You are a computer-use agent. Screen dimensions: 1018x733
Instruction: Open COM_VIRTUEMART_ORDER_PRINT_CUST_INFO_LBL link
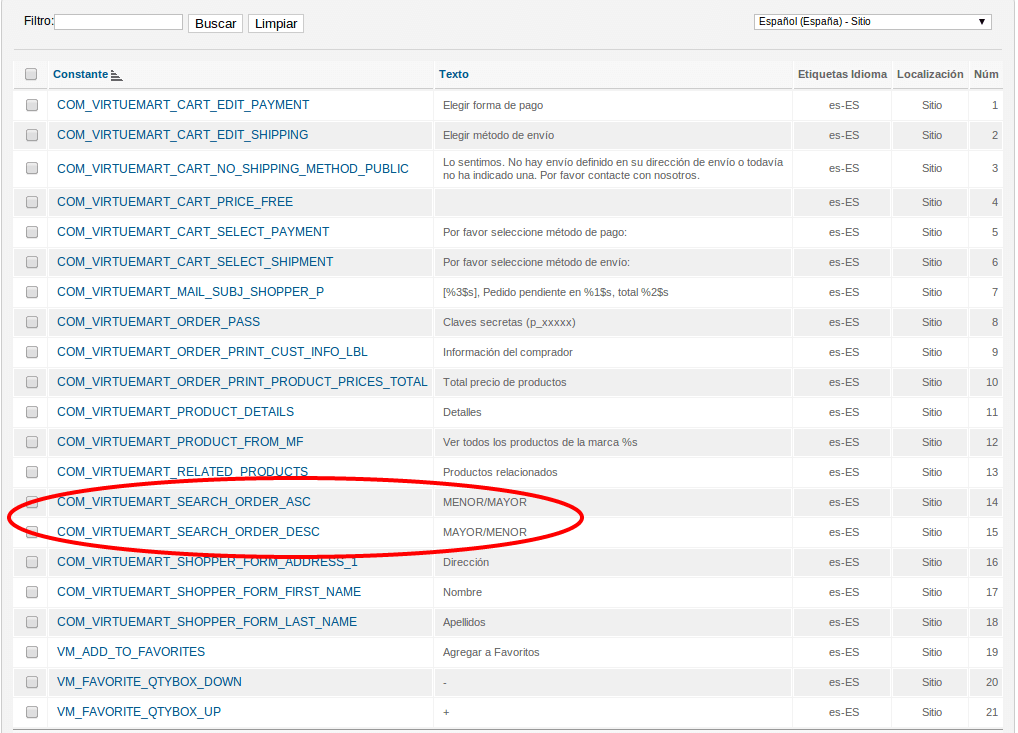pos(212,352)
